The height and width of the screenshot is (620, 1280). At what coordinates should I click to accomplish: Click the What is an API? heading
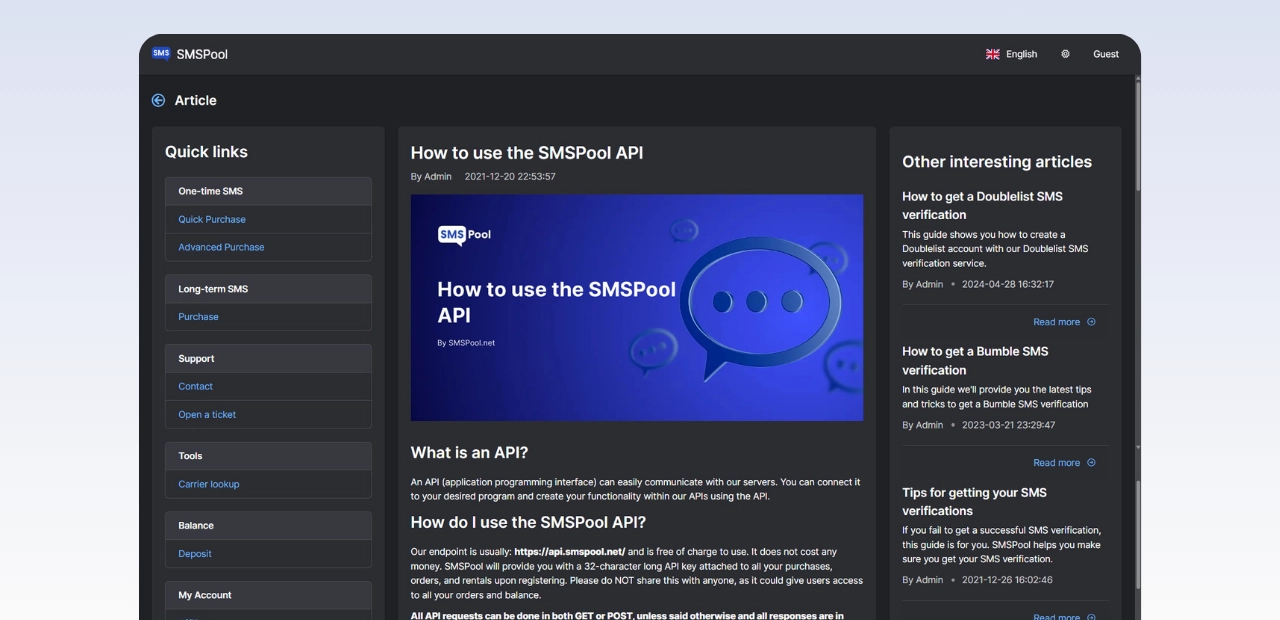click(469, 452)
